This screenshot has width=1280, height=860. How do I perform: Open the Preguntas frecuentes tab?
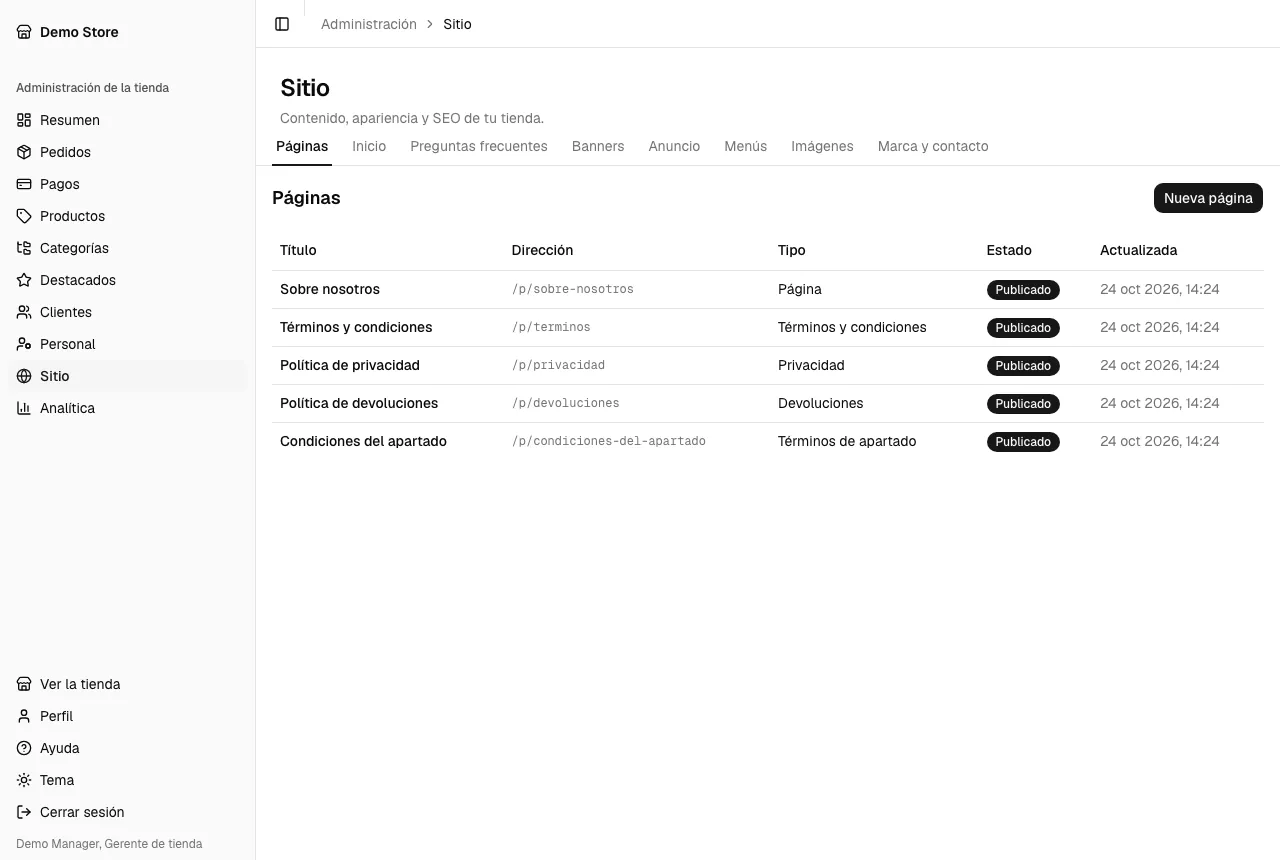[x=479, y=146]
